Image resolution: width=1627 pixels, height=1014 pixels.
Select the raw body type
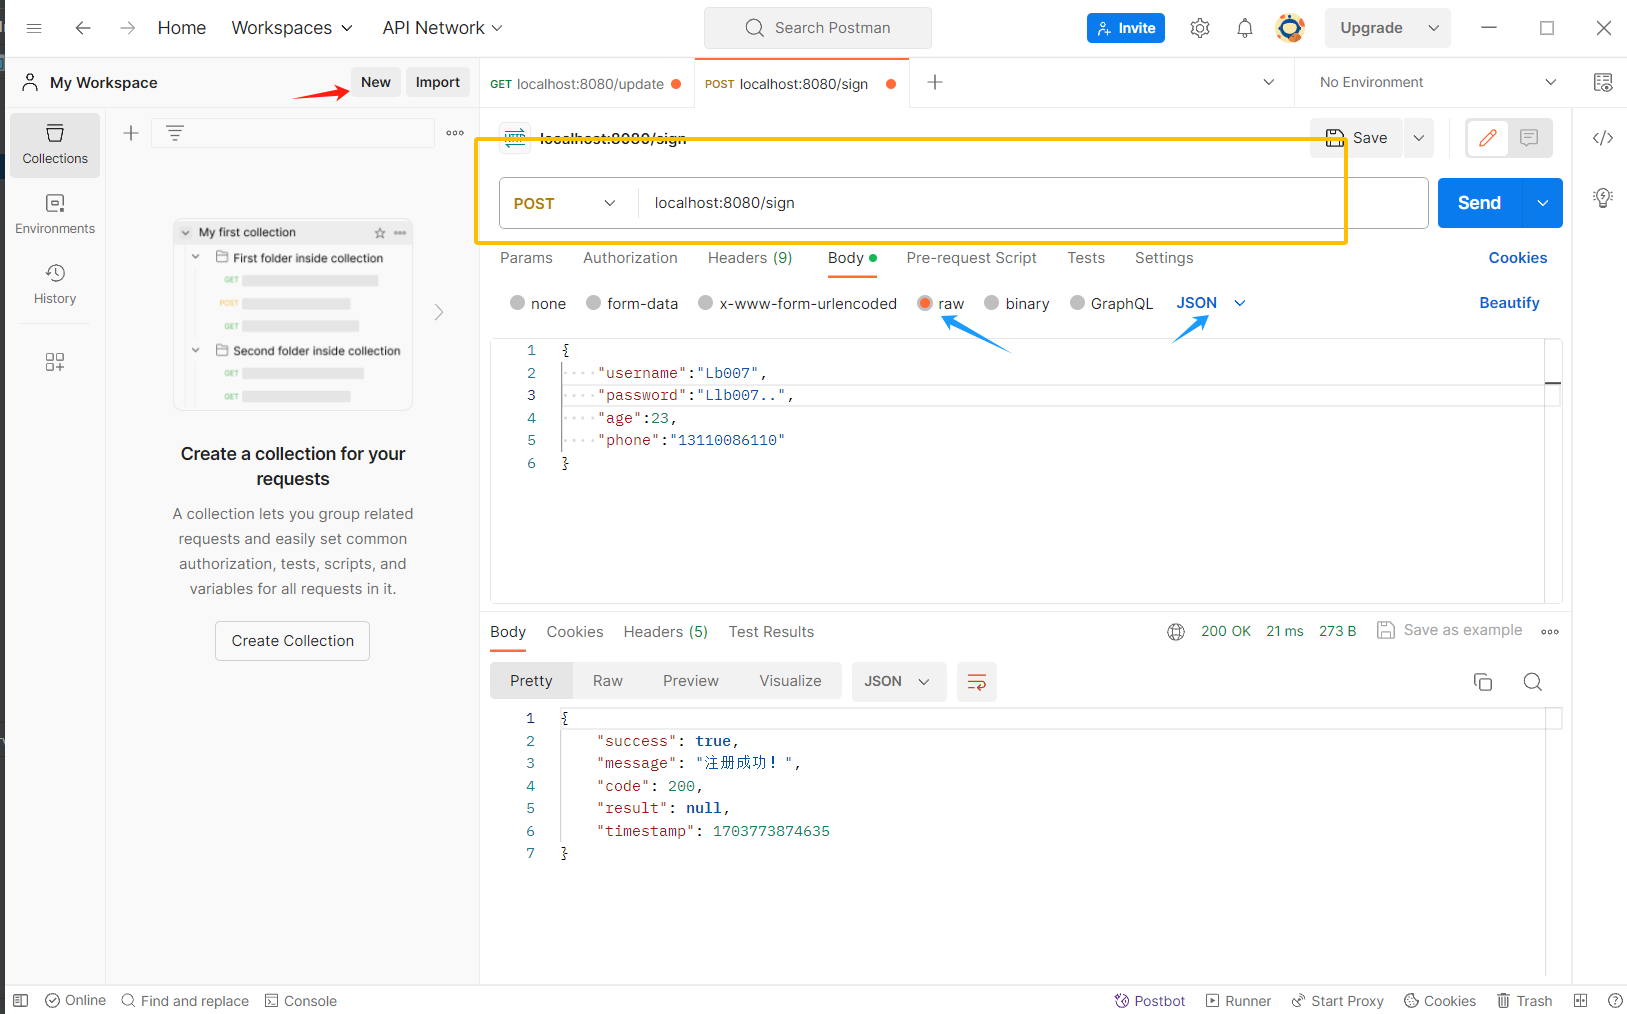coord(925,303)
